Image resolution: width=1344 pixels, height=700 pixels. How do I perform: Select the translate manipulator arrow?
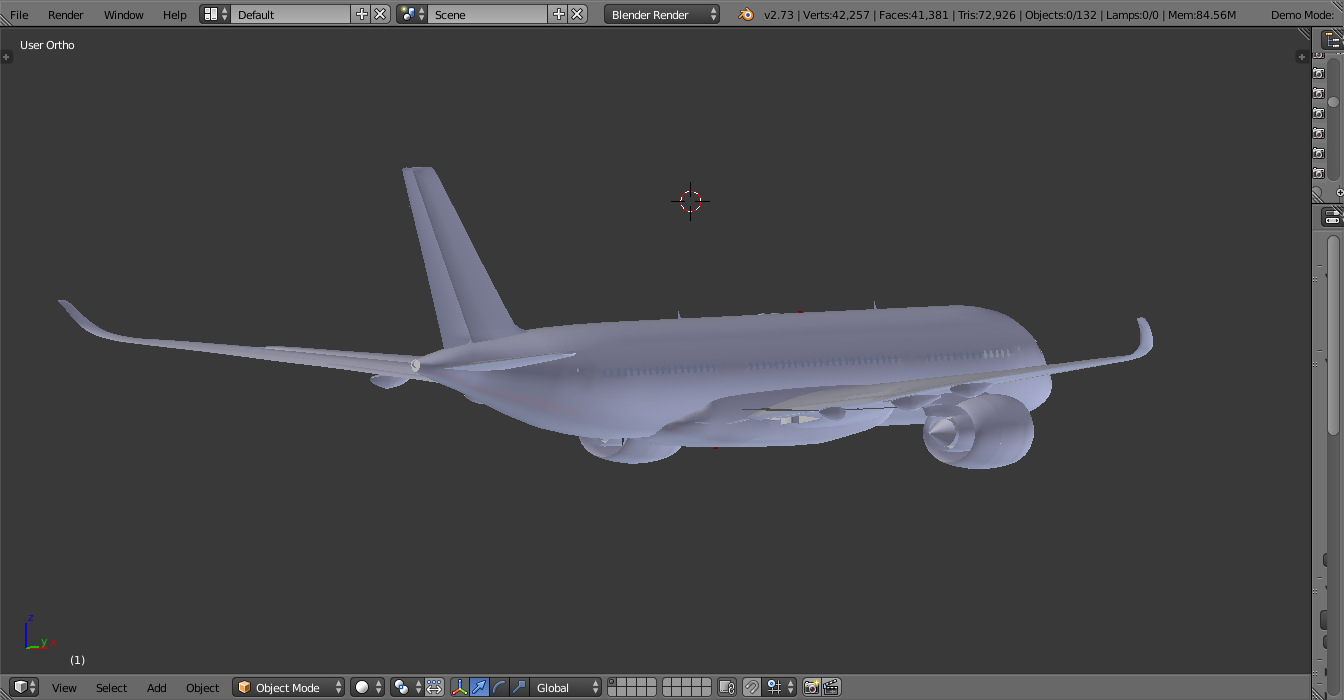(479, 687)
